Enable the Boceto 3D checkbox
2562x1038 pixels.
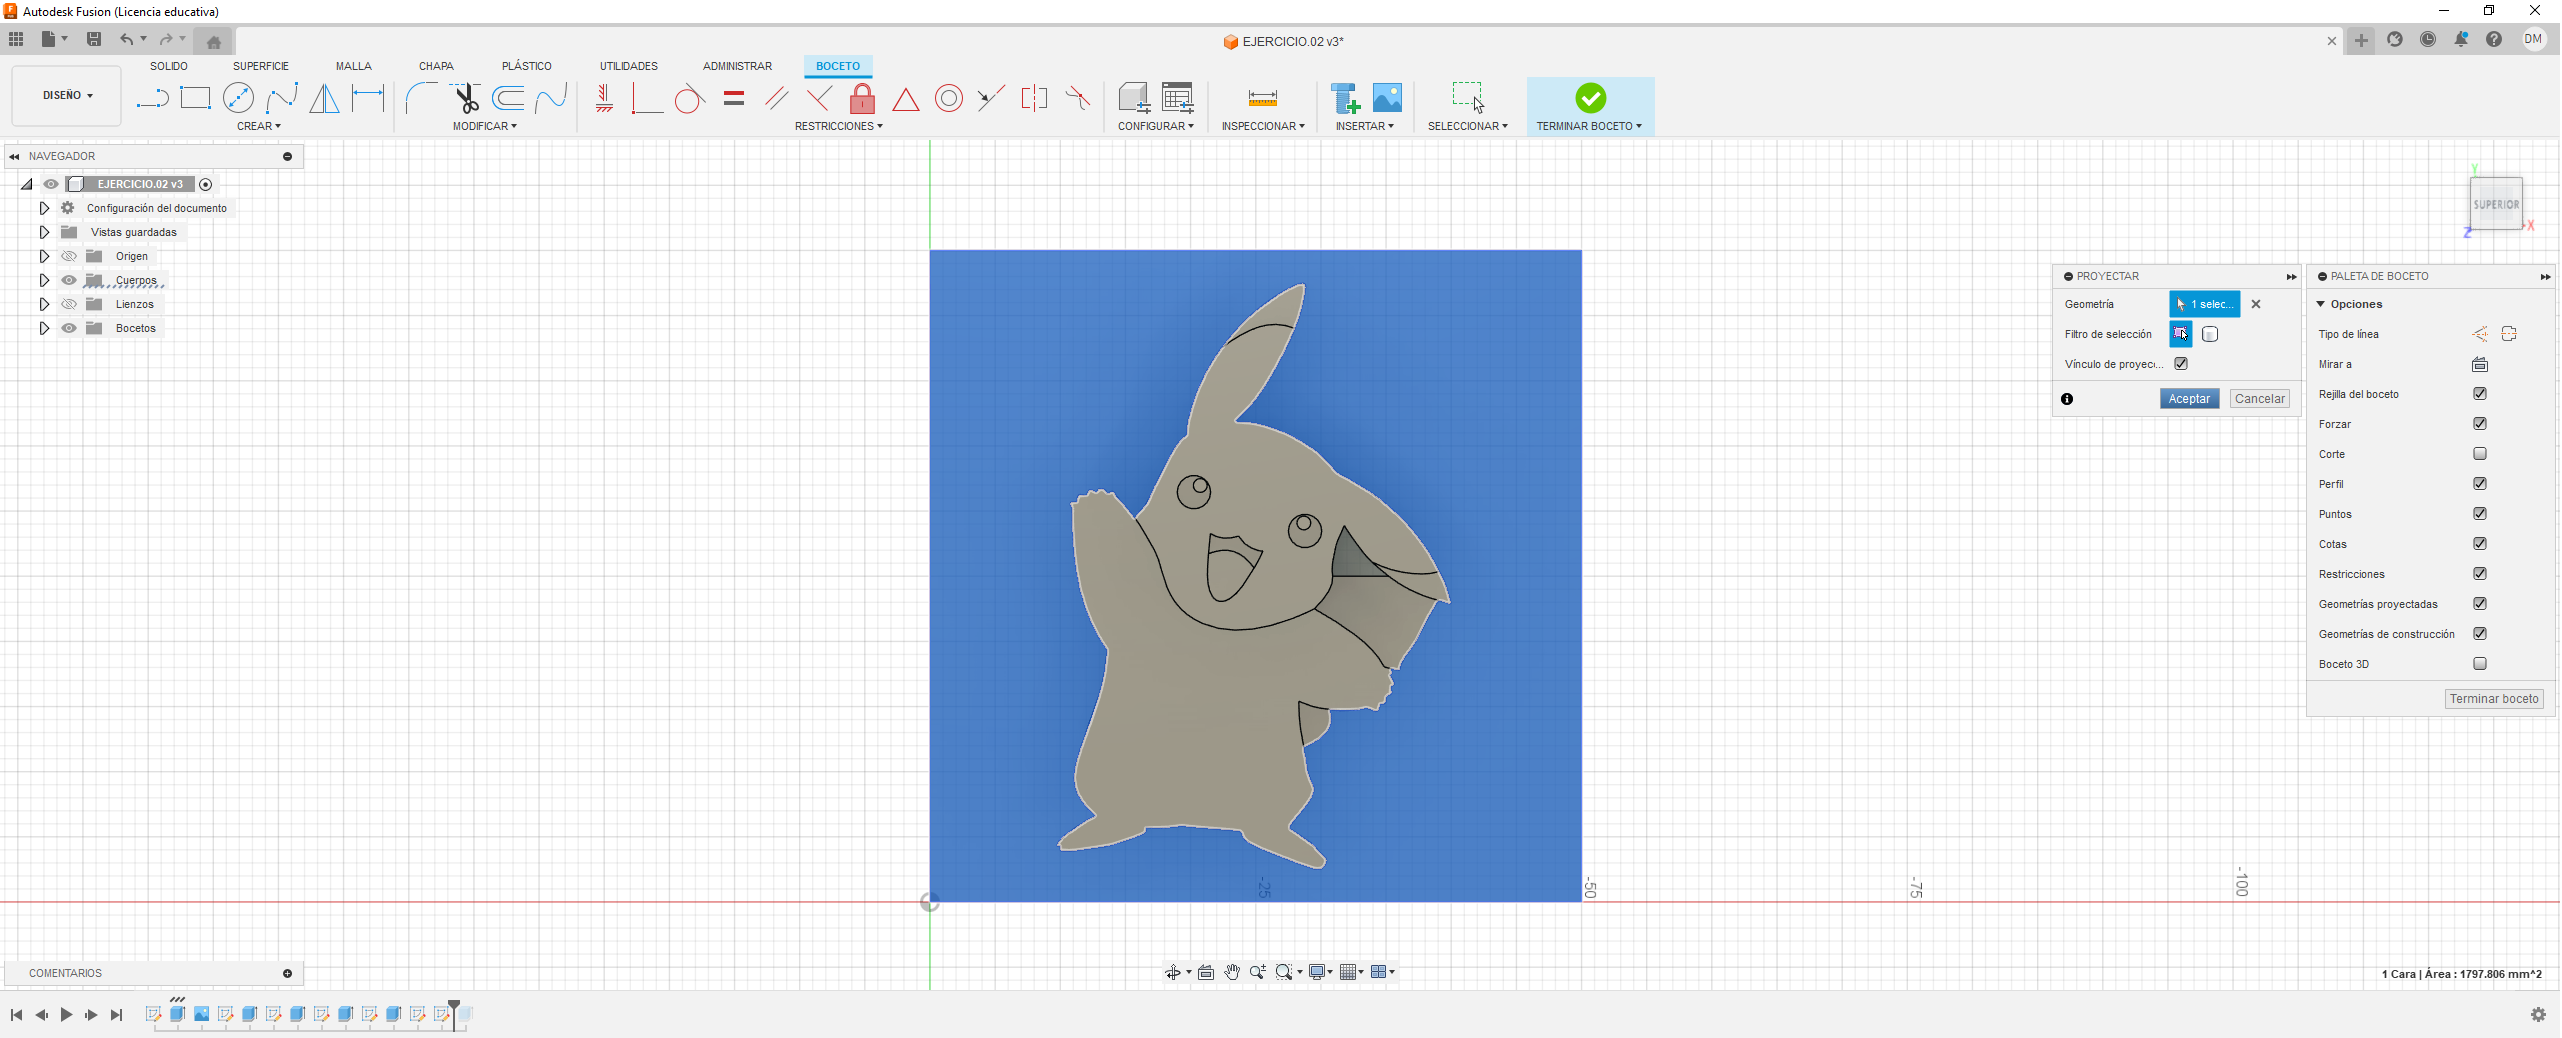click(x=2480, y=664)
